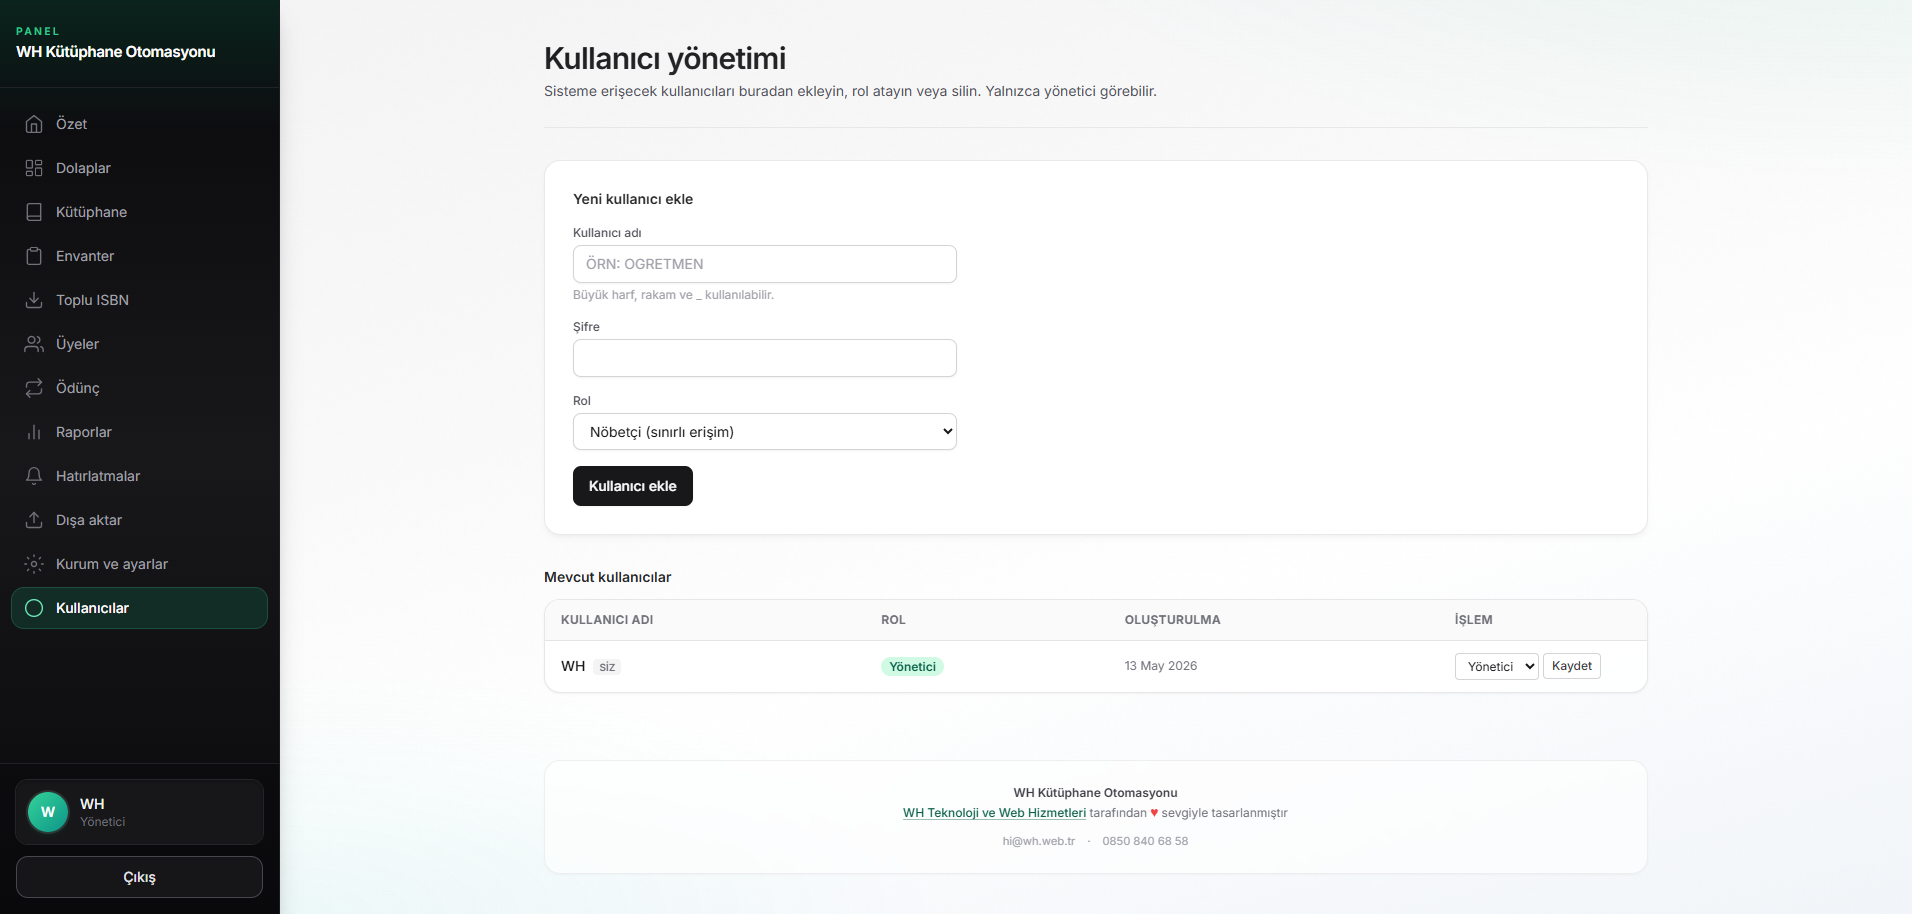This screenshot has height=914, width=1912.
Task: Click the WH Kütüphane Otomasyonu panel title
Action: 116,52
